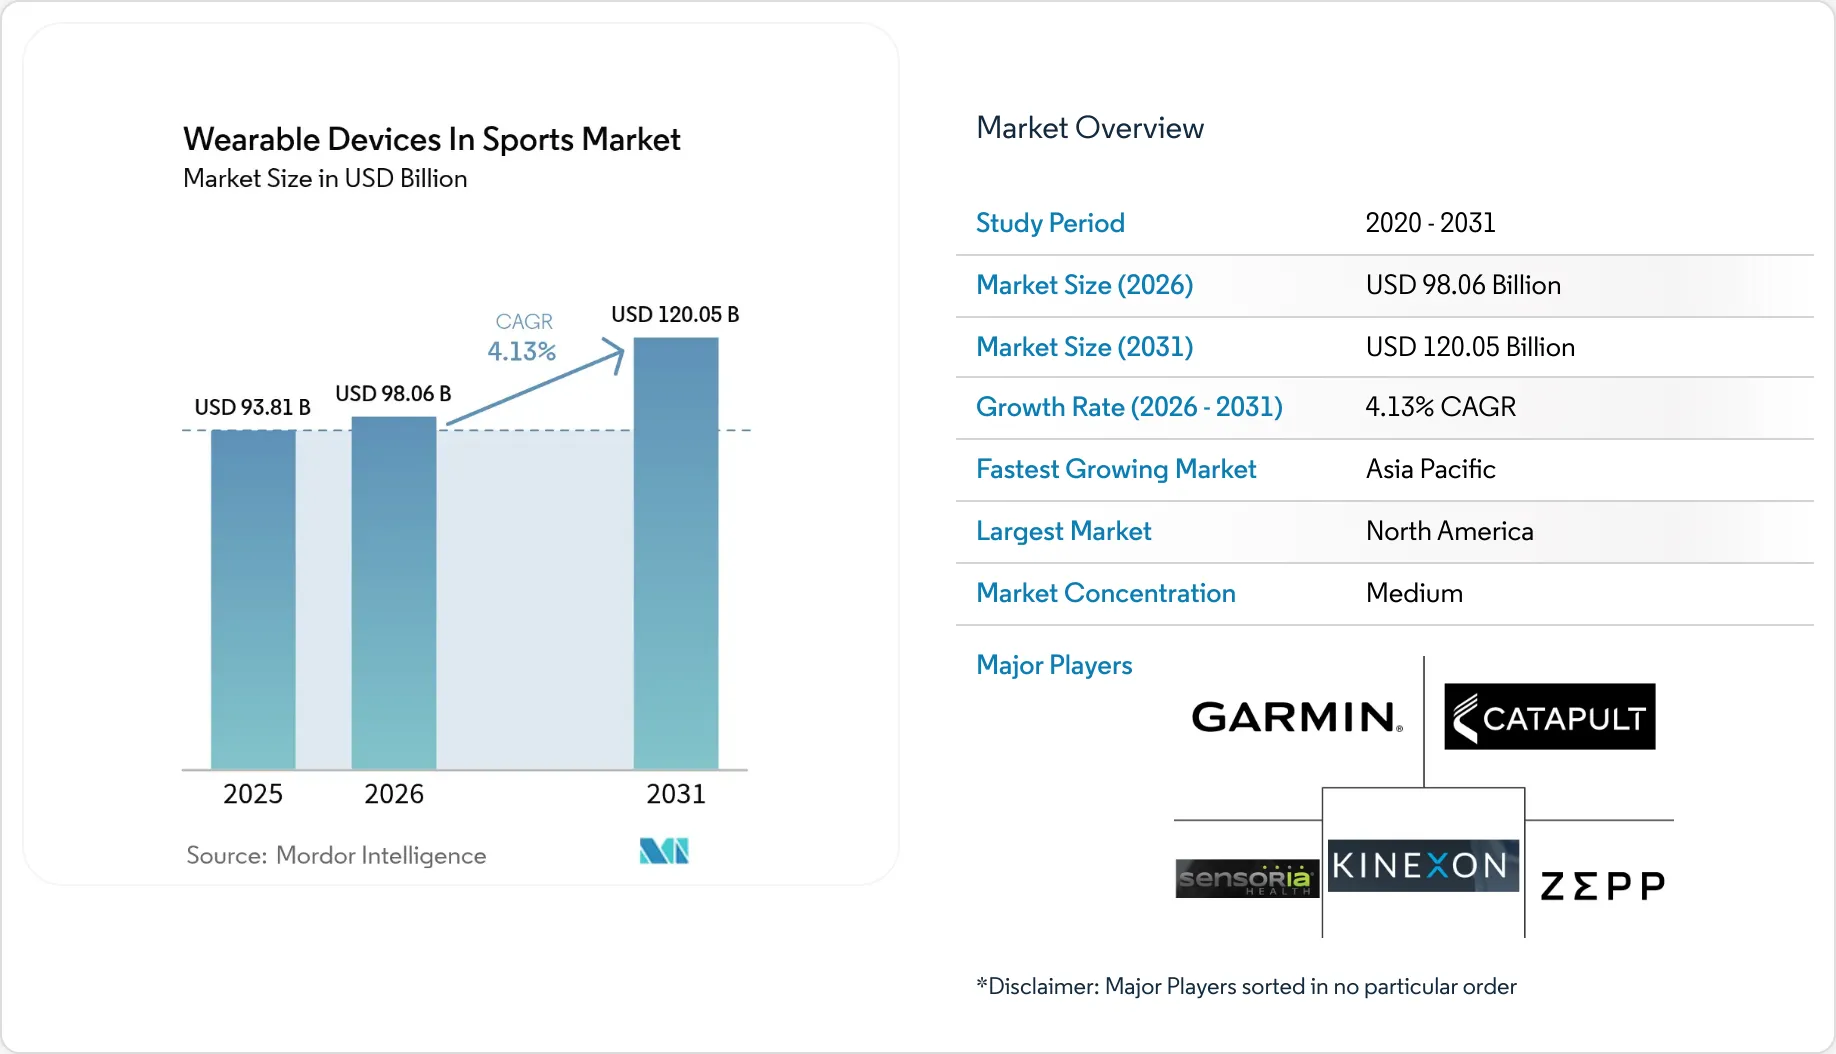Click the Zepp logo
Viewport: 1836px width, 1054px height.
pos(1602,886)
